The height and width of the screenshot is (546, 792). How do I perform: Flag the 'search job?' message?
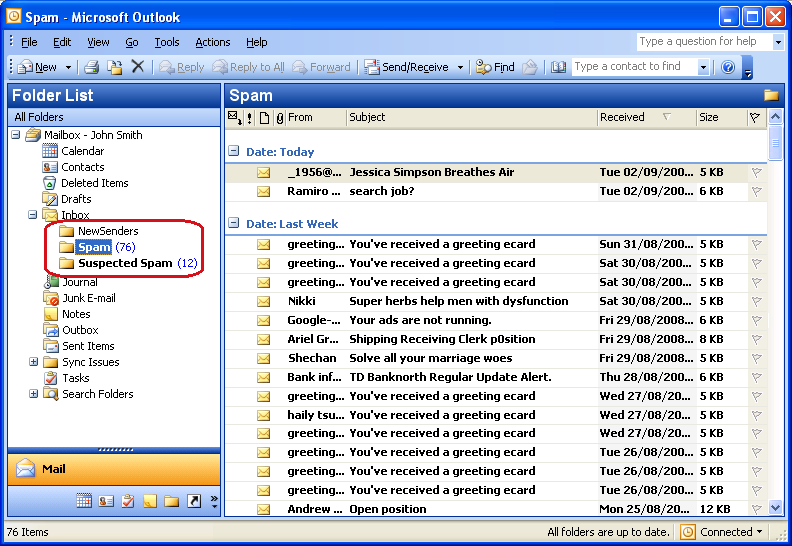point(756,191)
